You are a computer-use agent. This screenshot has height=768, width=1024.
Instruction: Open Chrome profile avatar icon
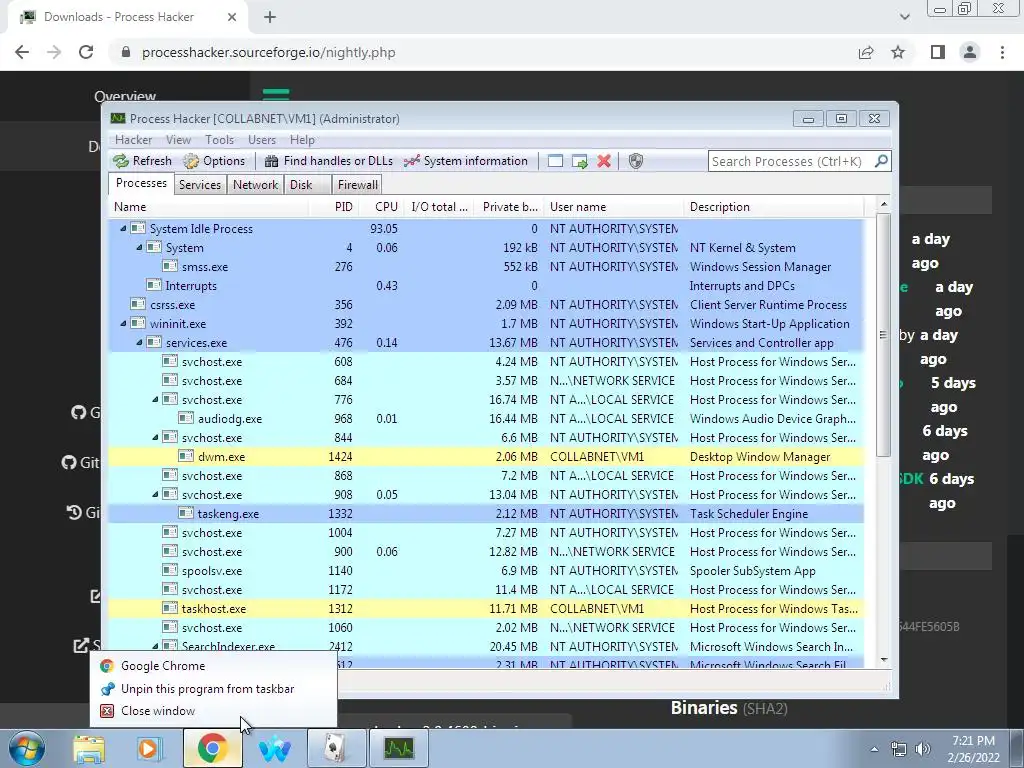(970, 52)
